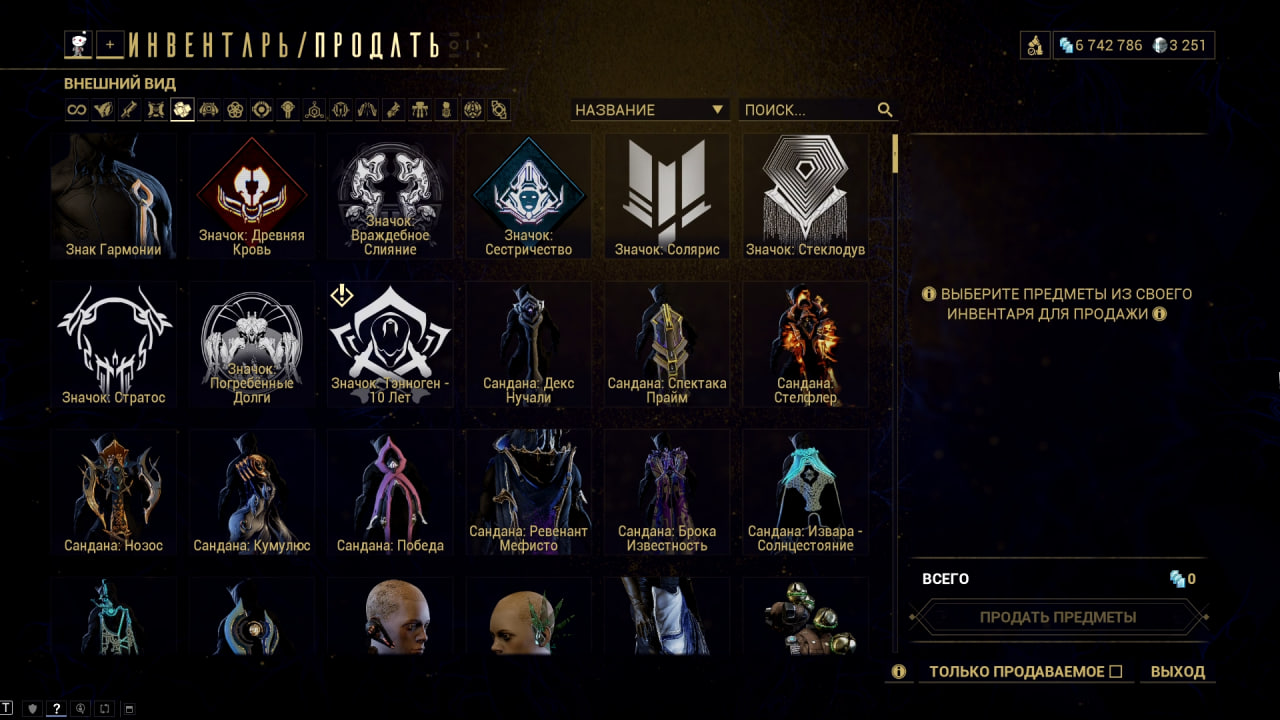Select the last category filter tab
The width and height of the screenshot is (1280, 720).
[x=498, y=110]
